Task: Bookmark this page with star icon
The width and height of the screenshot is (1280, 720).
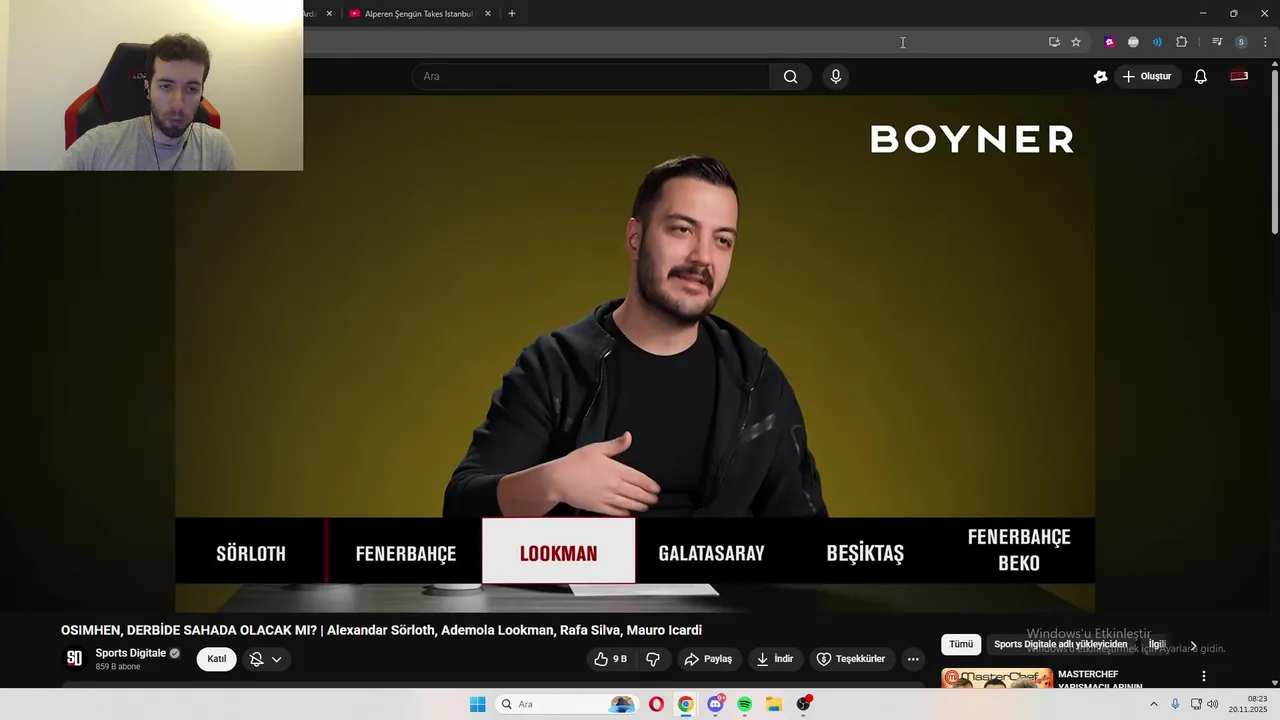Action: click(x=1076, y=42)
